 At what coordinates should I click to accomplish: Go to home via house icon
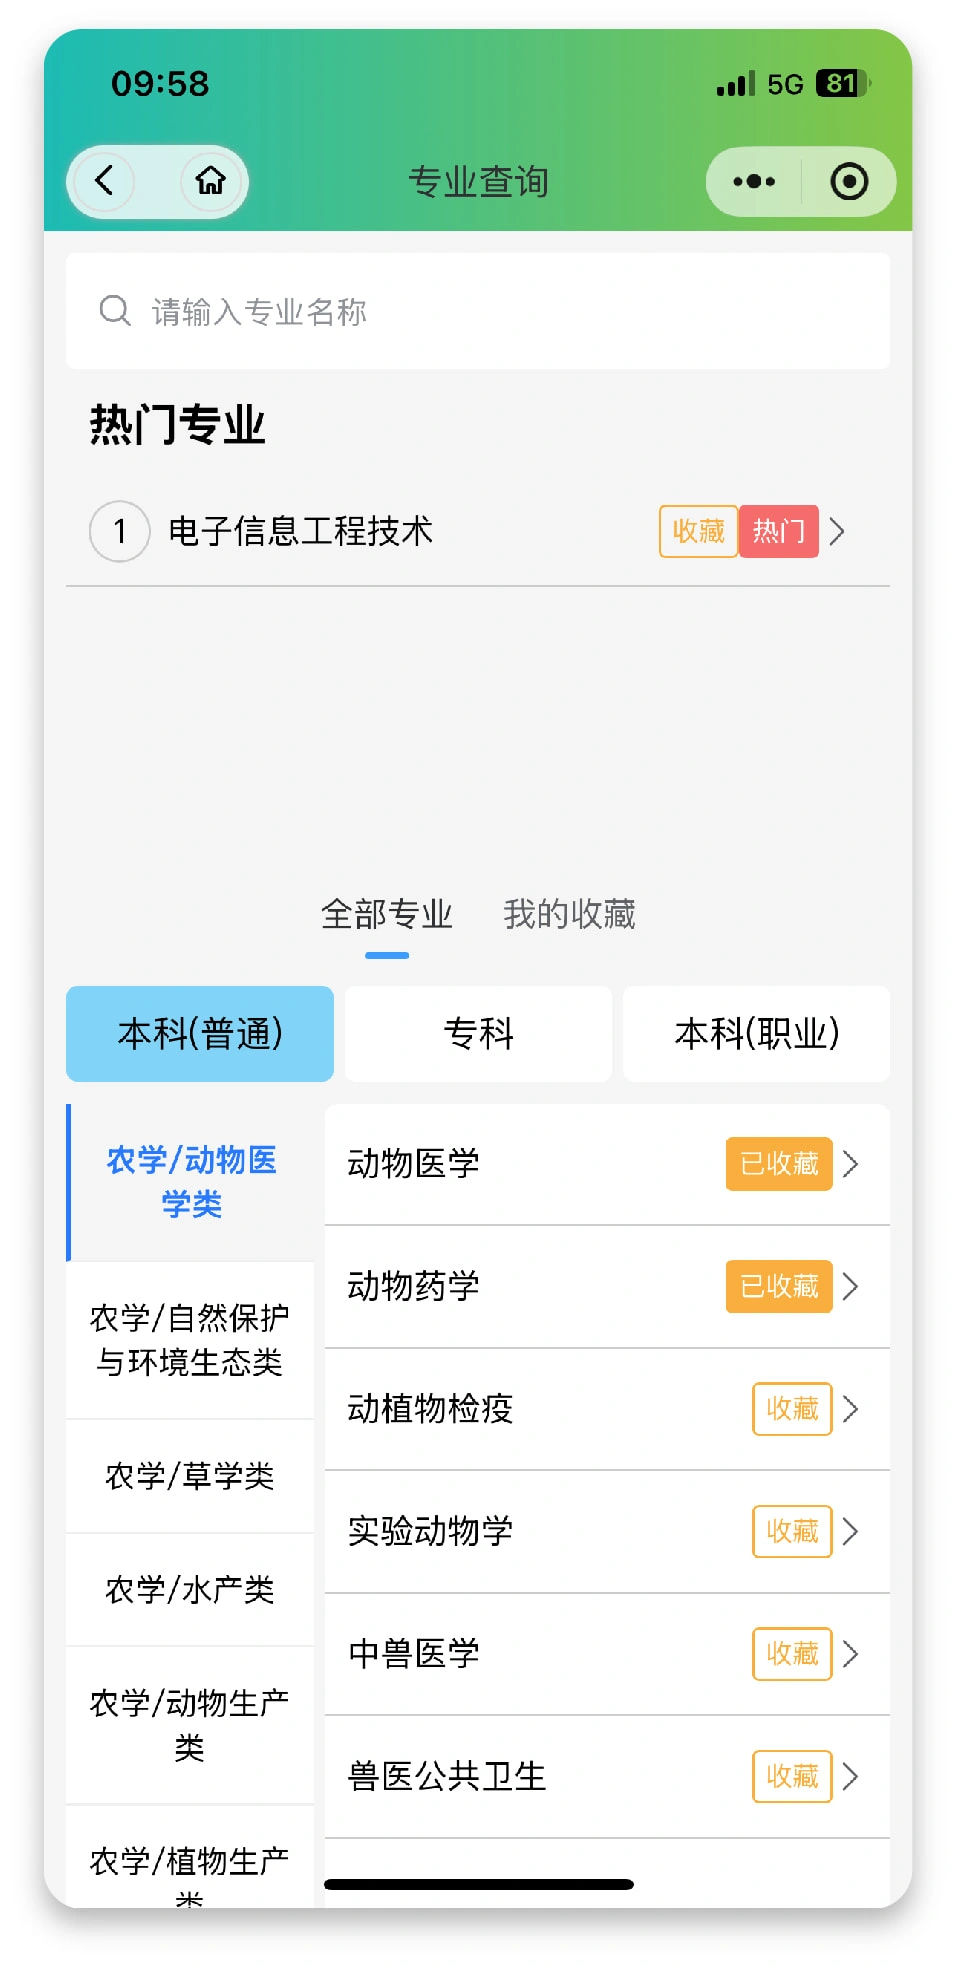coord(210,181)
